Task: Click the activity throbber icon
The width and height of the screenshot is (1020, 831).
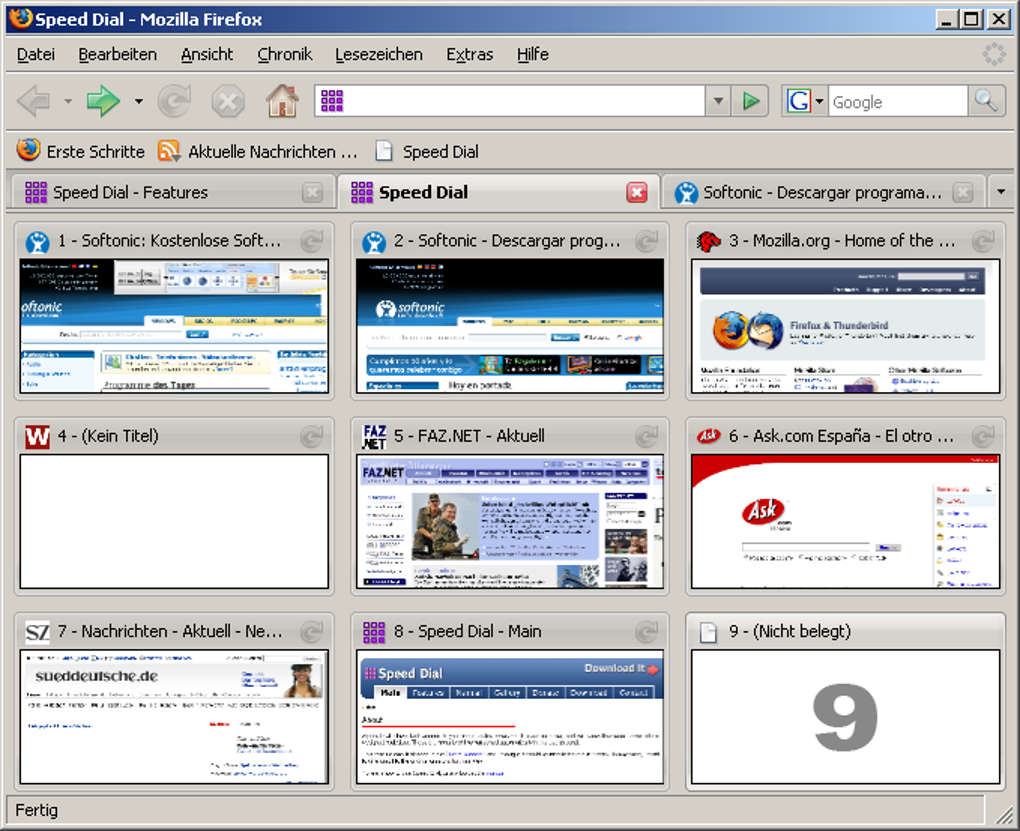Action: pos(994,54)
